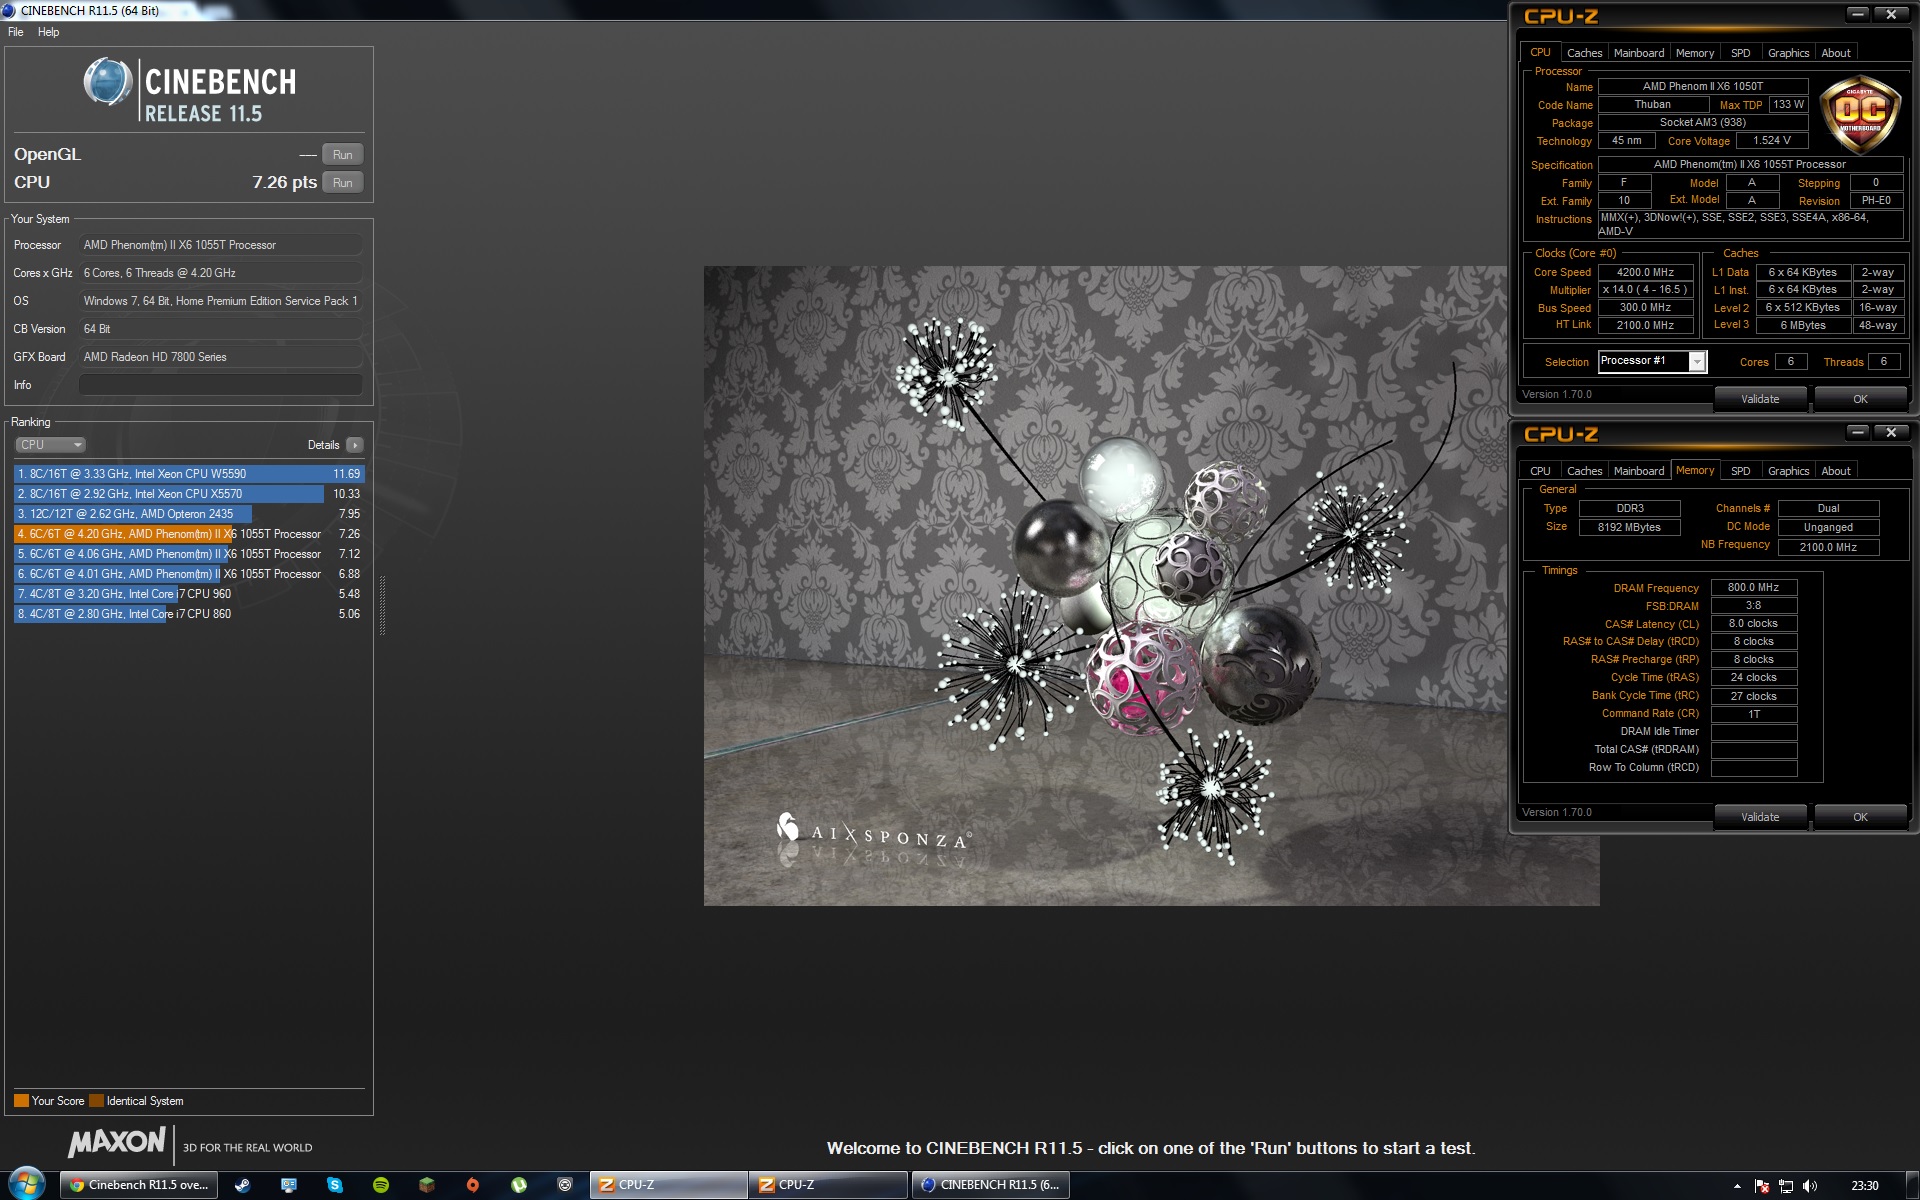Activate the CINEBENCH R11.5 taskbar item
Screen dimensions: 1920x1200
990,1185
